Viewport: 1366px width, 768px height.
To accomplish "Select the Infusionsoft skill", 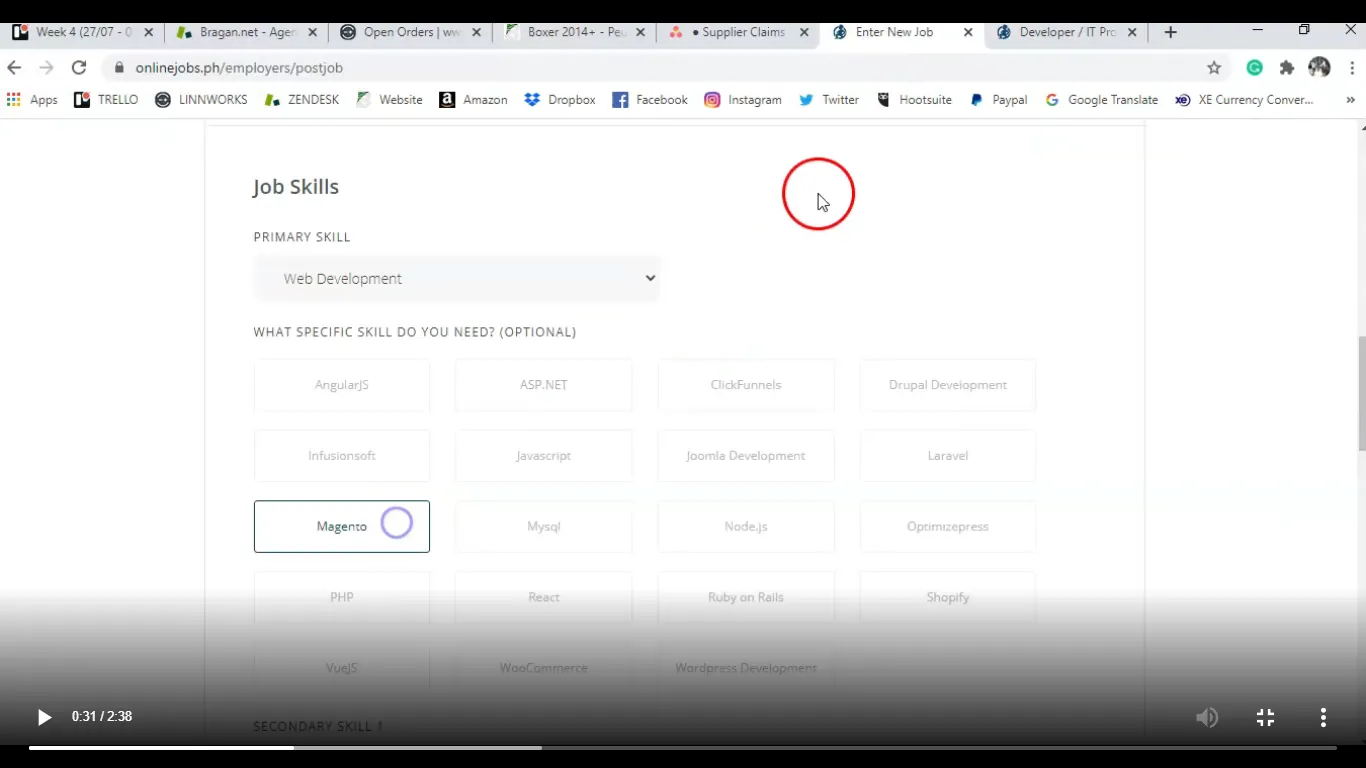I will click(x=342, y=456).
